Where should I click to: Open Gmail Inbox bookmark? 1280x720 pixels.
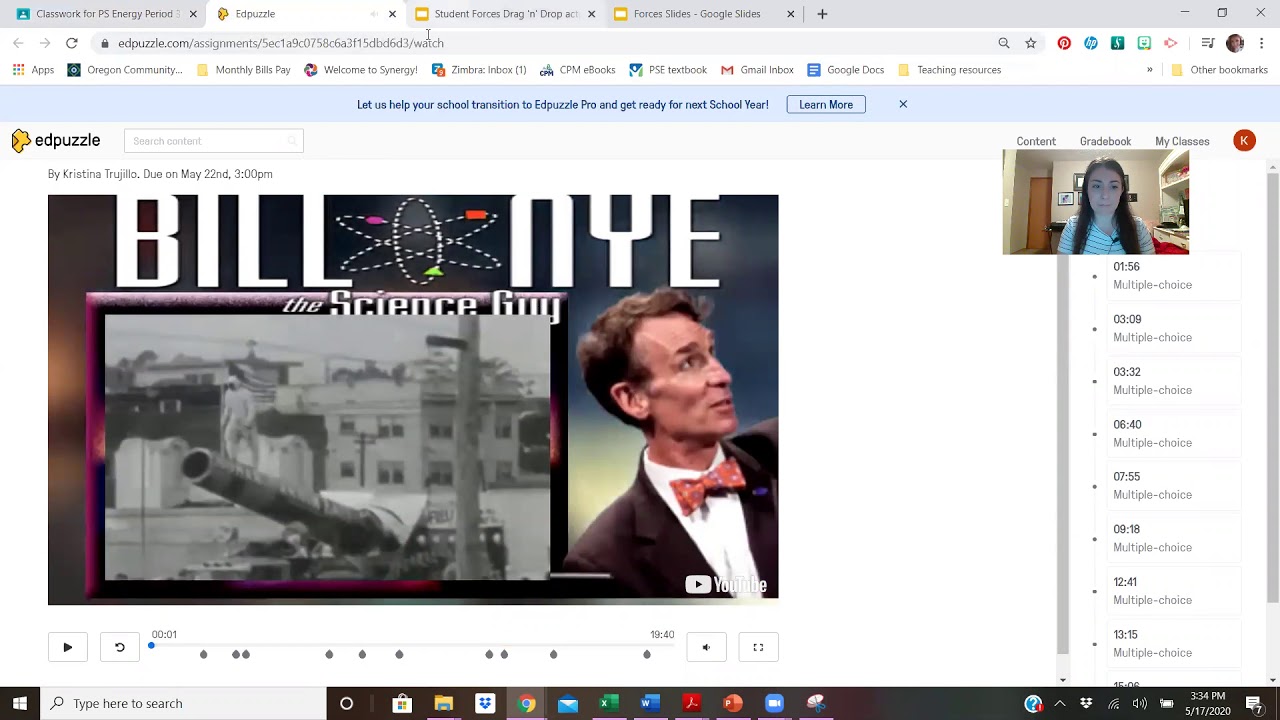(757, 70)
